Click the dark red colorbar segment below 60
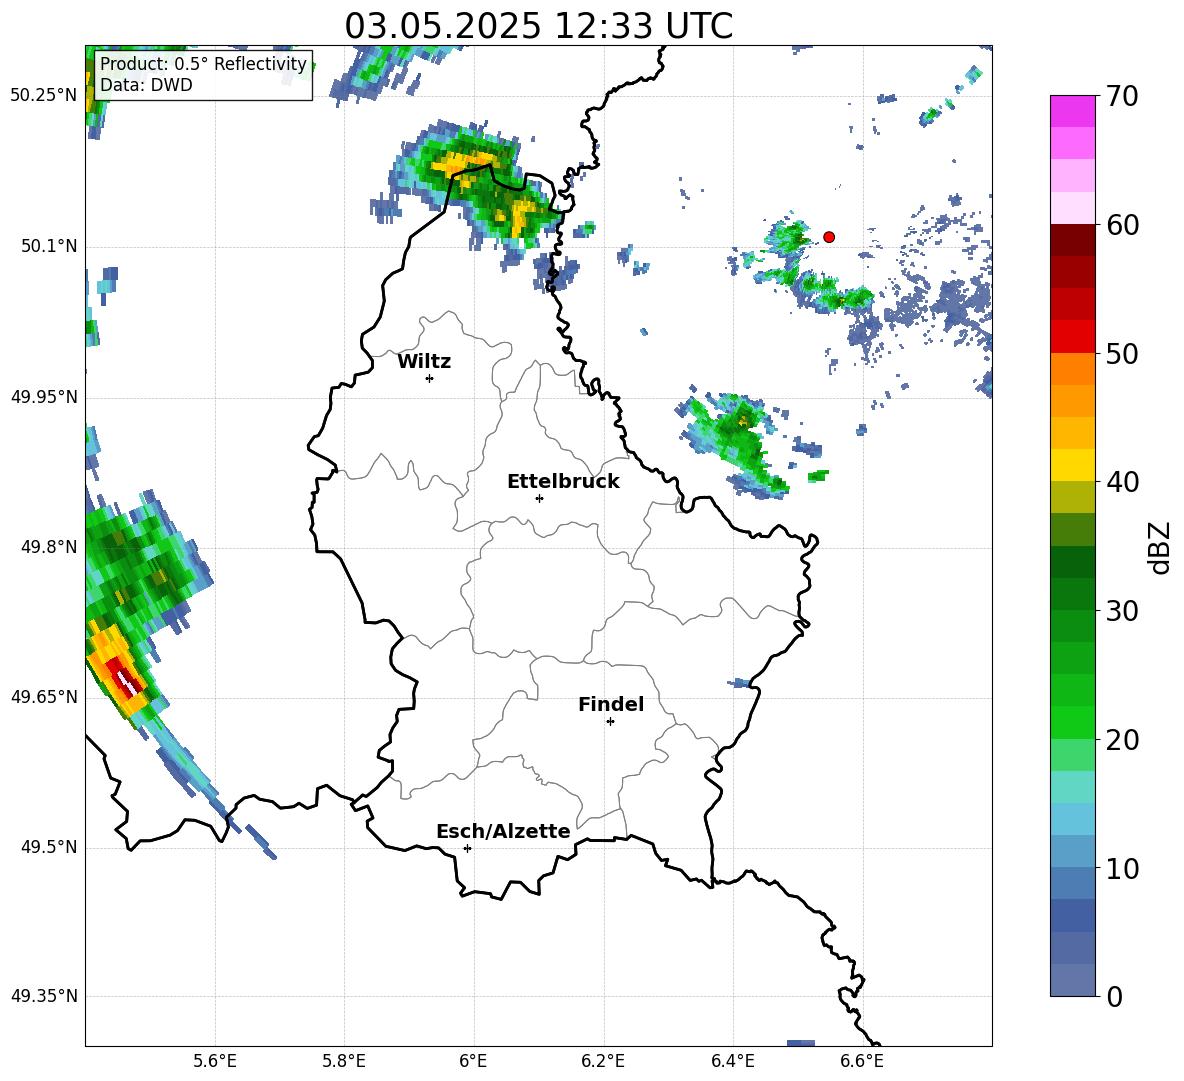The image size is (1184, 1081). point(1073,240)
